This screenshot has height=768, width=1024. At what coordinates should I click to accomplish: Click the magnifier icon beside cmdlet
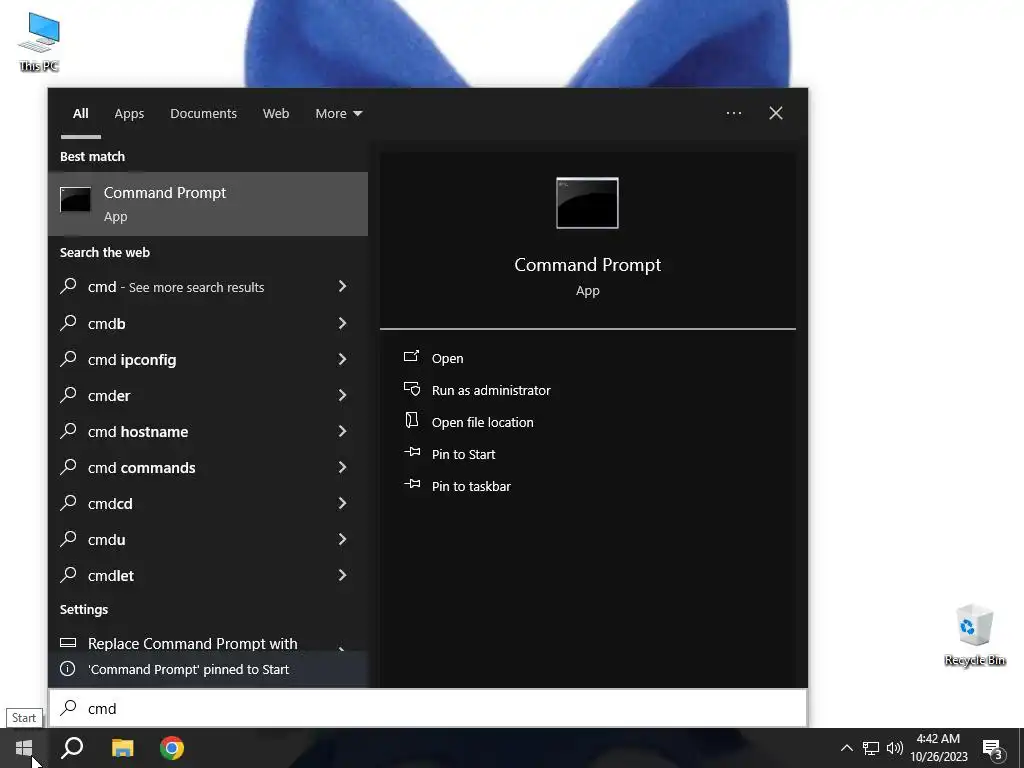point(69,573)
